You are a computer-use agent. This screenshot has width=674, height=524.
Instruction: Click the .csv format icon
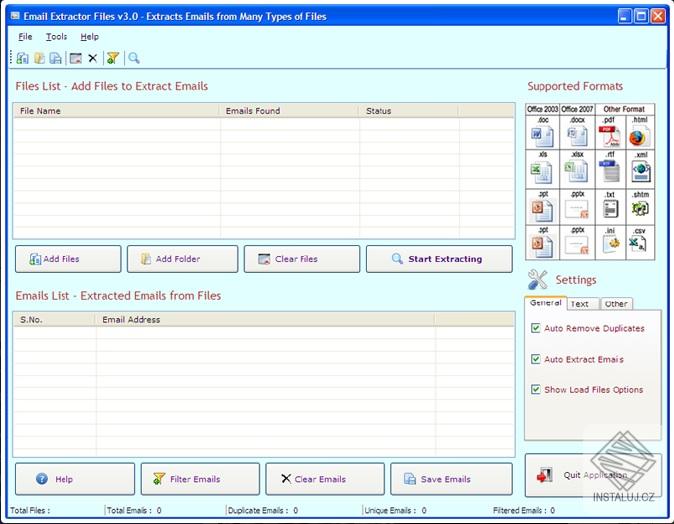pos(637,244)
